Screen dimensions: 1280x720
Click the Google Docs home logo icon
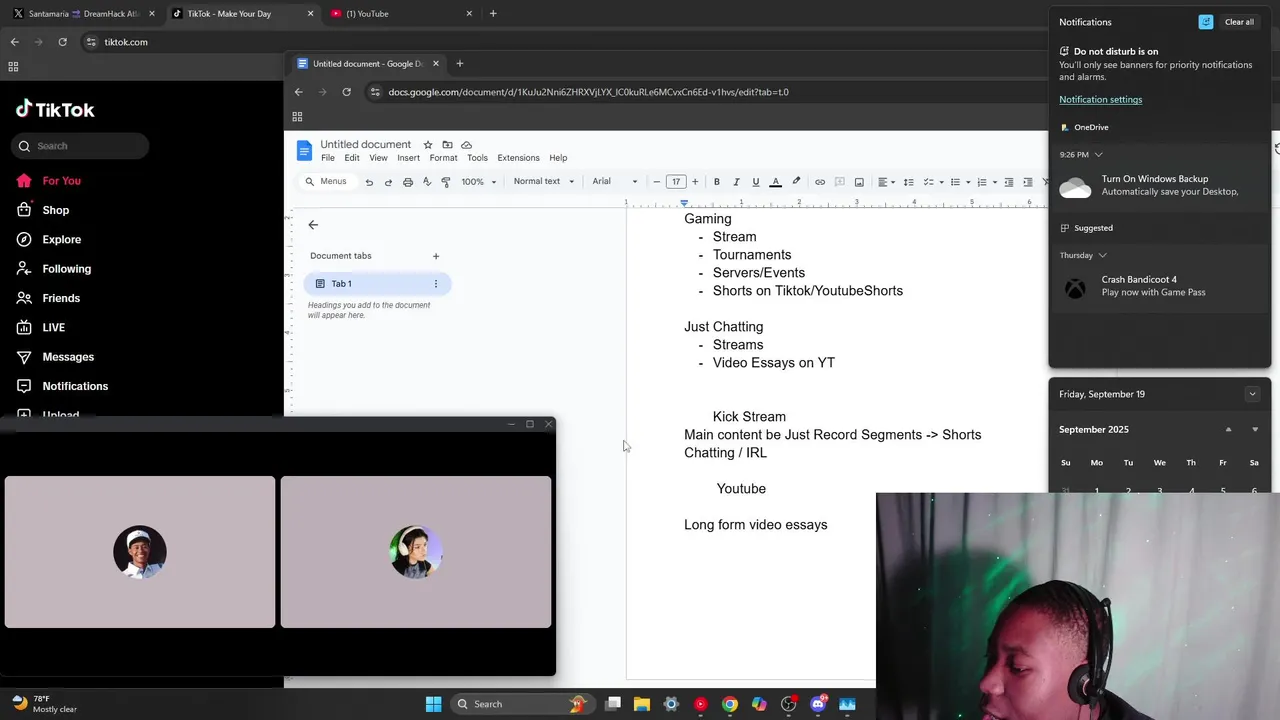pos(304,151)
